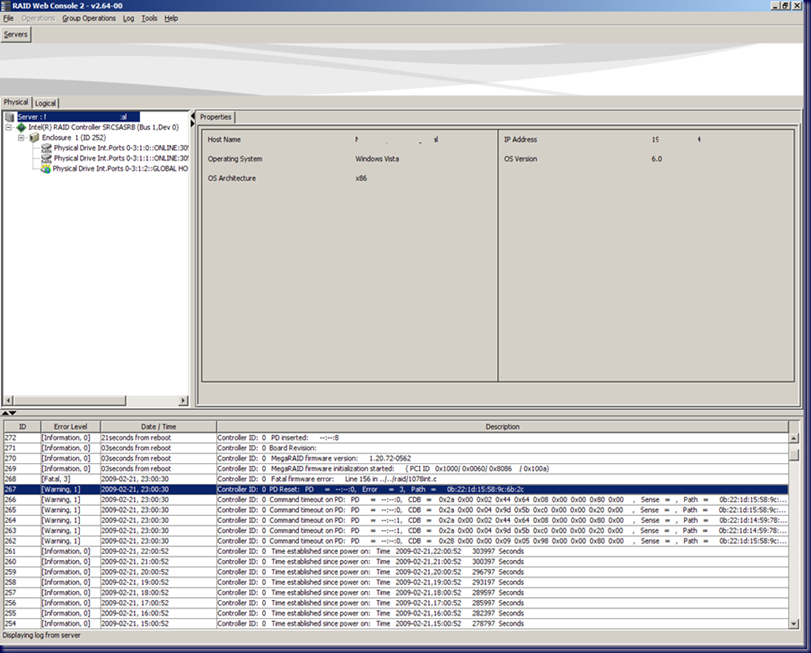Click RAID Web Console title bar icon
Screen dimensions: 811x653
(x=6, y=6)
